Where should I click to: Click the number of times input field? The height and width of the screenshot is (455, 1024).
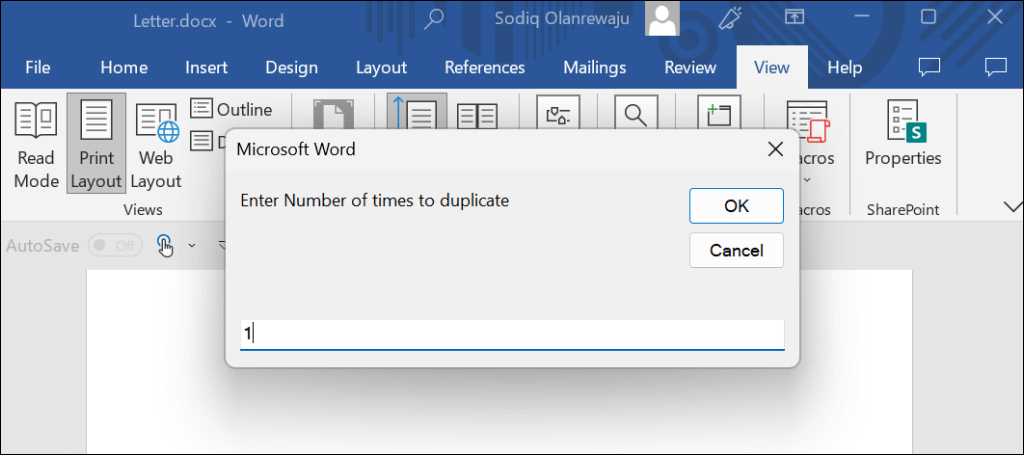(512, 333)
